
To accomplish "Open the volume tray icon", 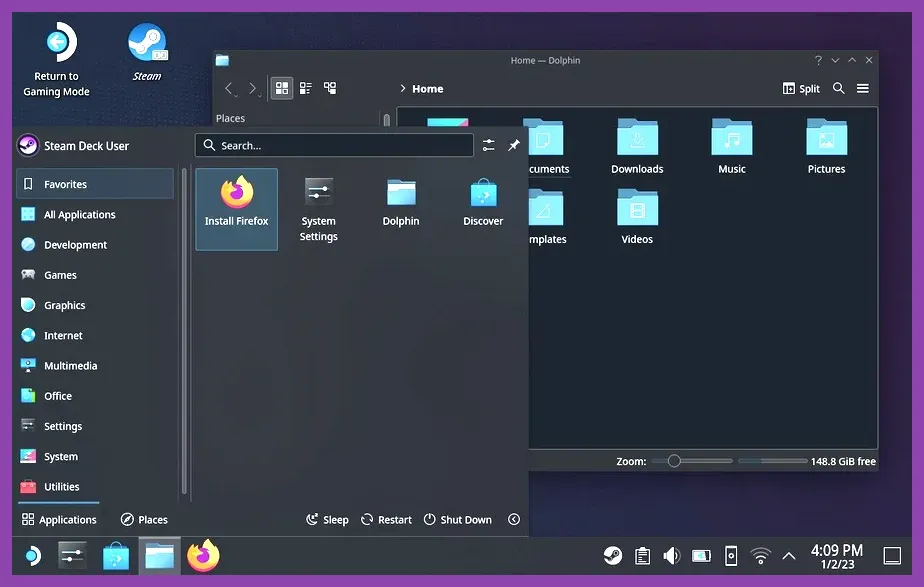I will [x=672, y=556].
